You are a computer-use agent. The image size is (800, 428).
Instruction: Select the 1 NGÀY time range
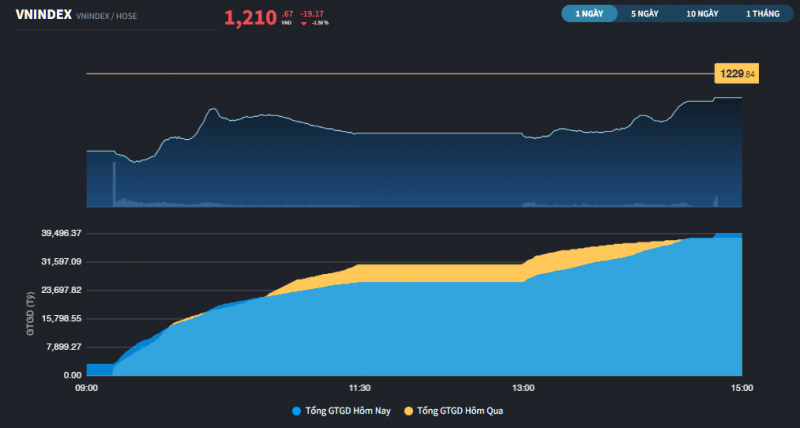(589, 14)
